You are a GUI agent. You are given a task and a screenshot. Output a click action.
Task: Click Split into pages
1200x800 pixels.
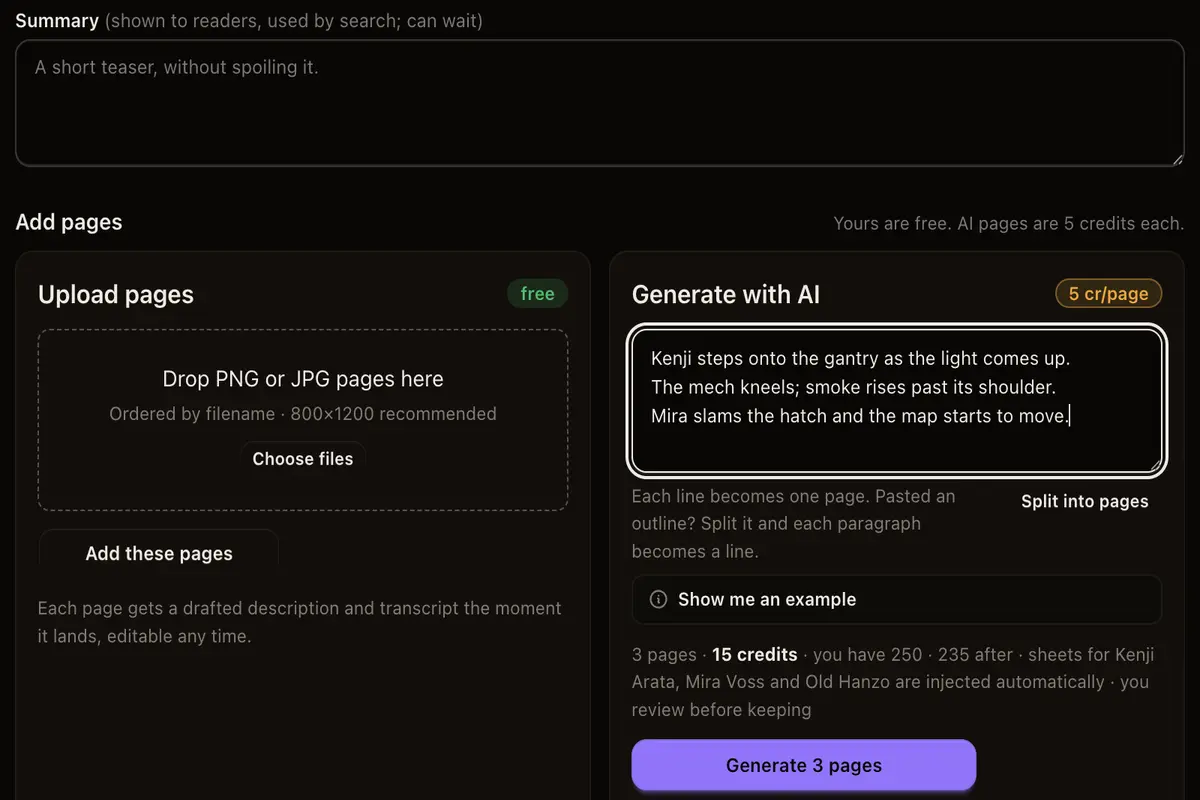[1085, 502]
